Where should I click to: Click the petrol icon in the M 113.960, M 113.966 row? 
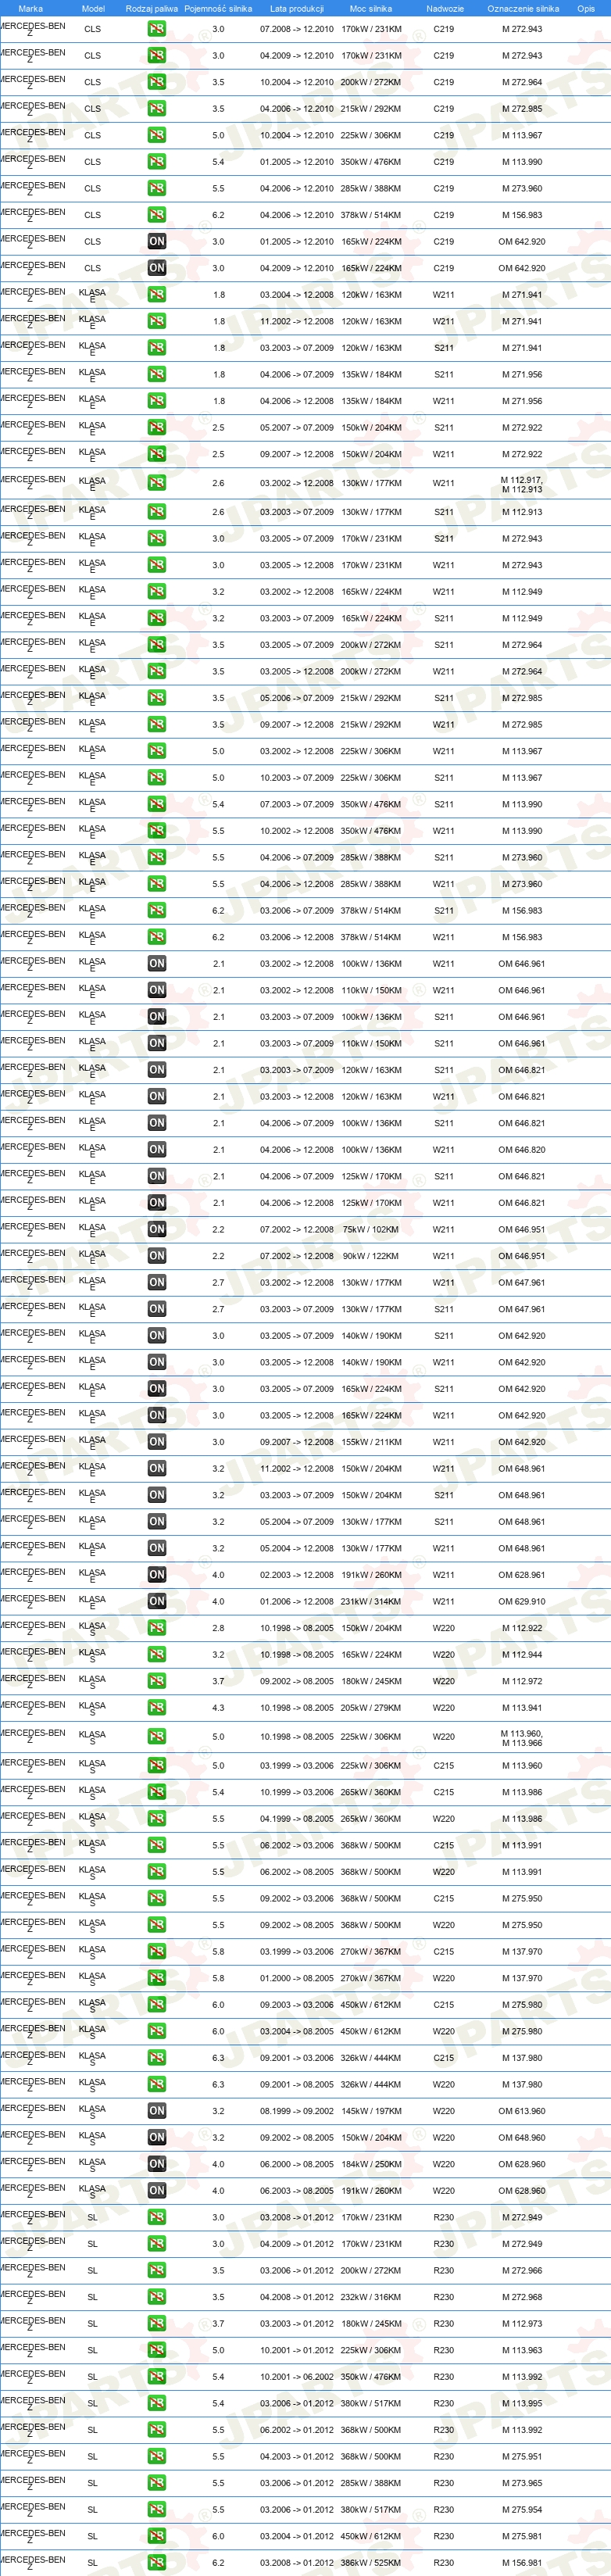(157, 1737)
